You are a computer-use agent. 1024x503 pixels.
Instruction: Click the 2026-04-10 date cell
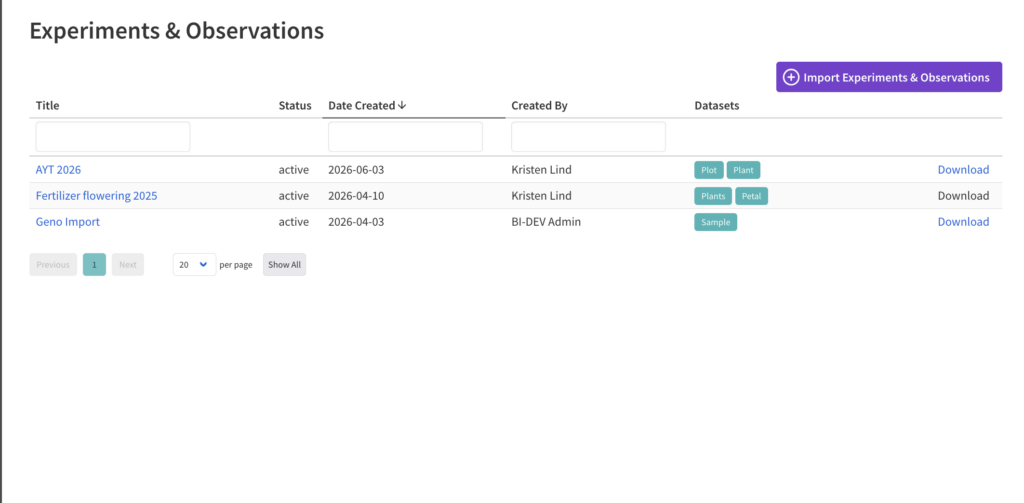(356, 196)
